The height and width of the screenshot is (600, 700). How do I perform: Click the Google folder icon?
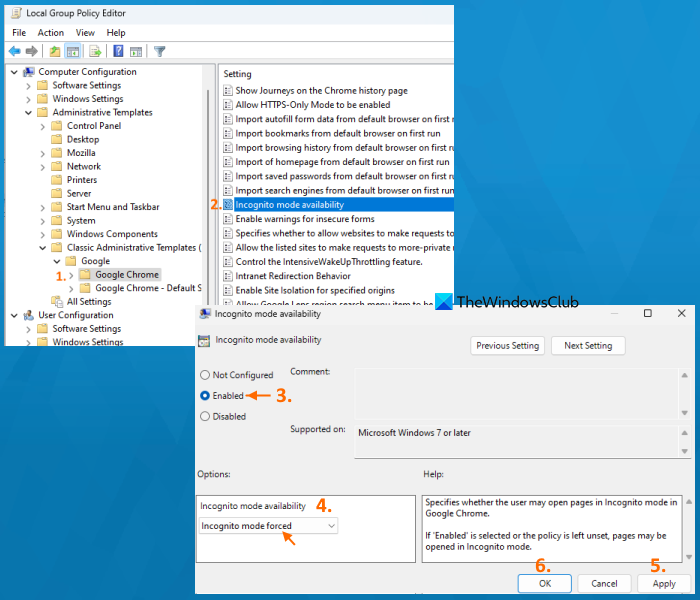pos(71,261)
